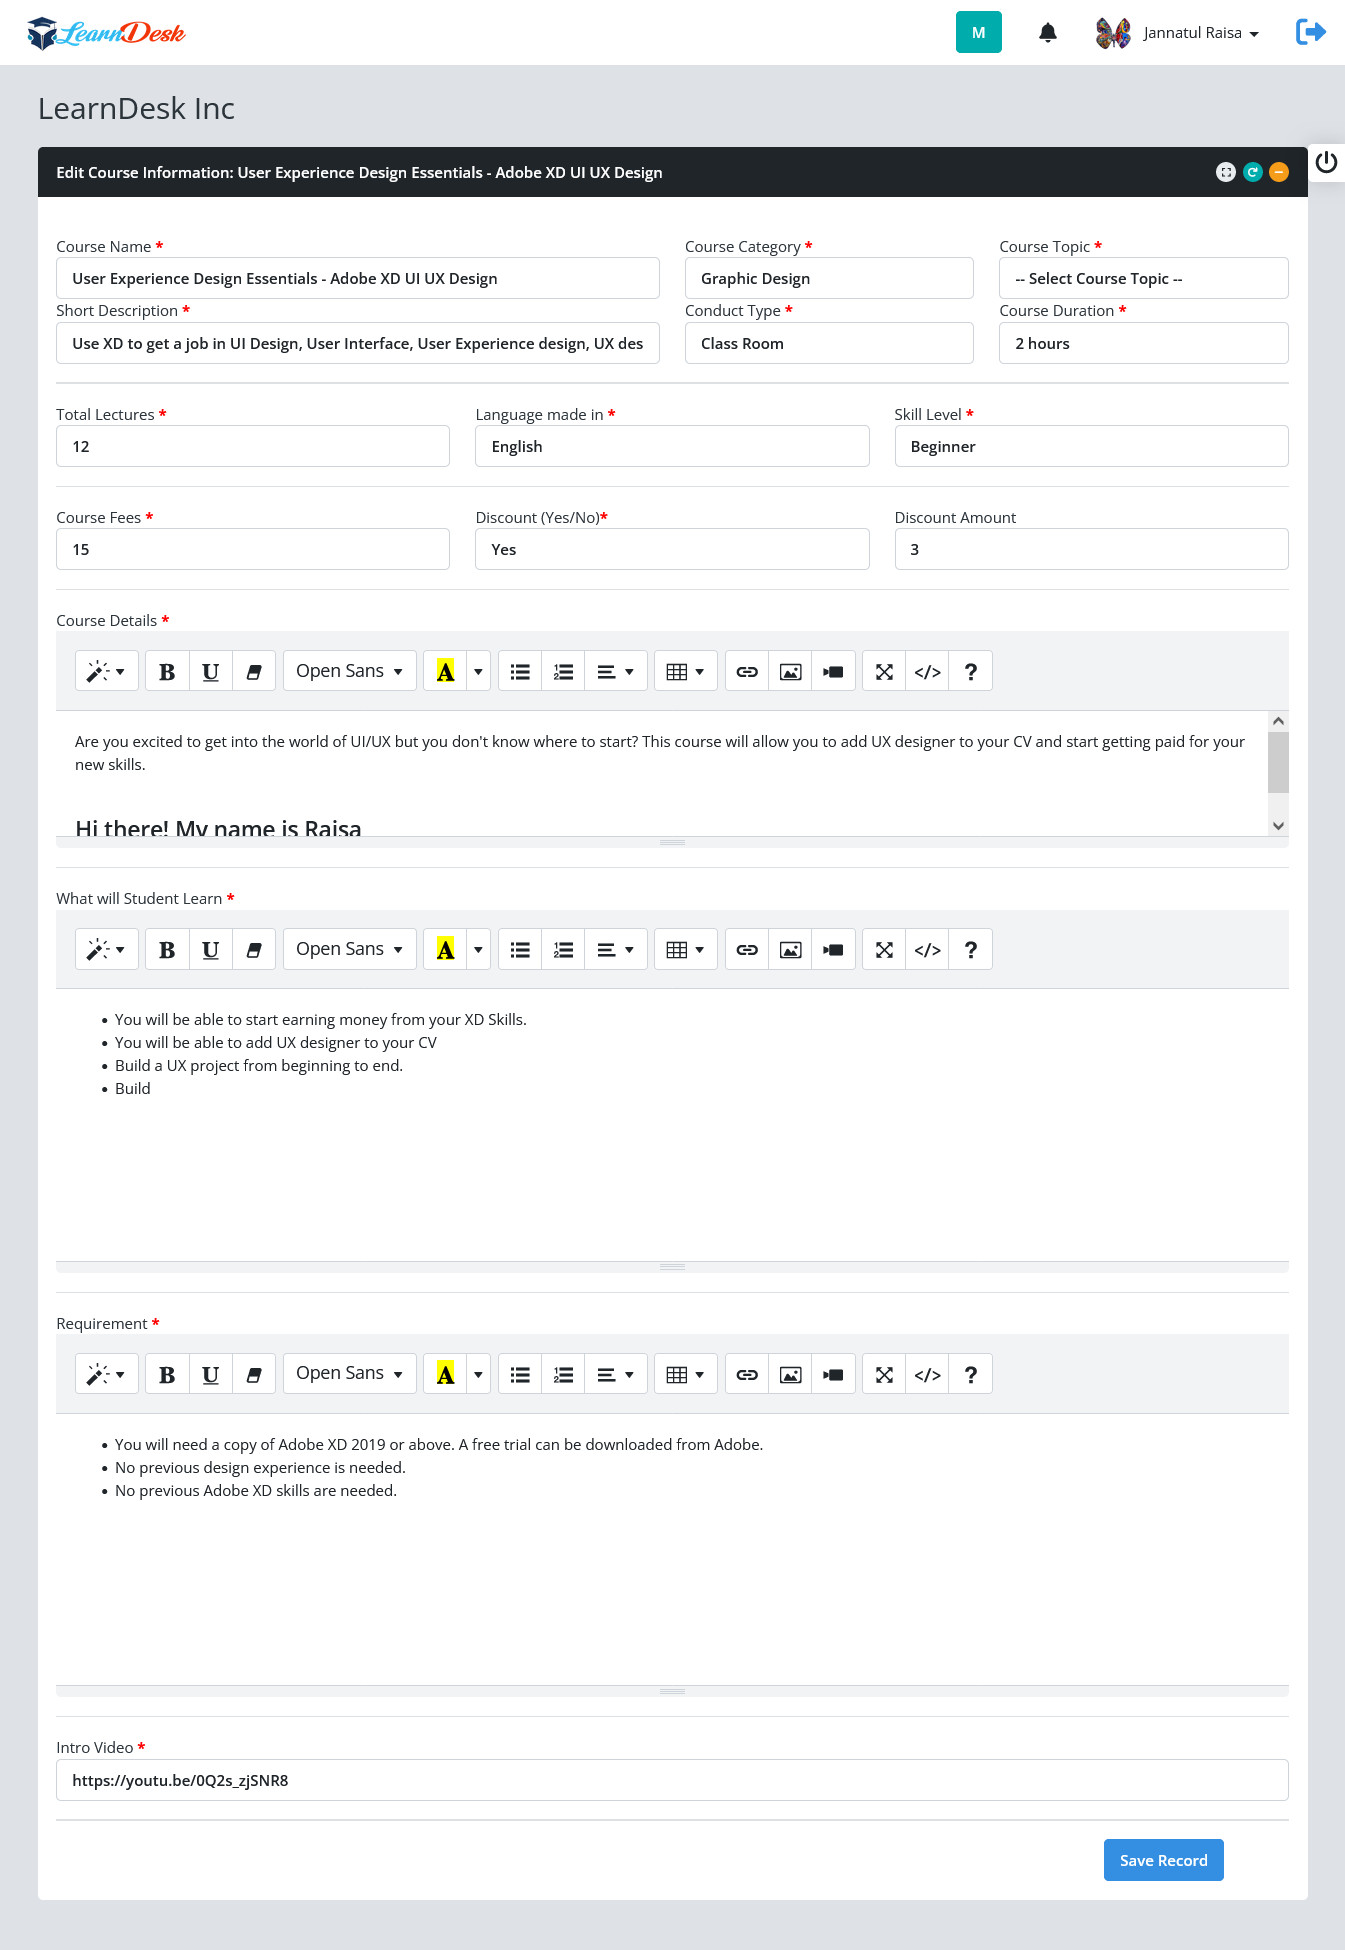
Task: Click Course Details scrollbar up arrow
Action: [x=1278, y=721]
